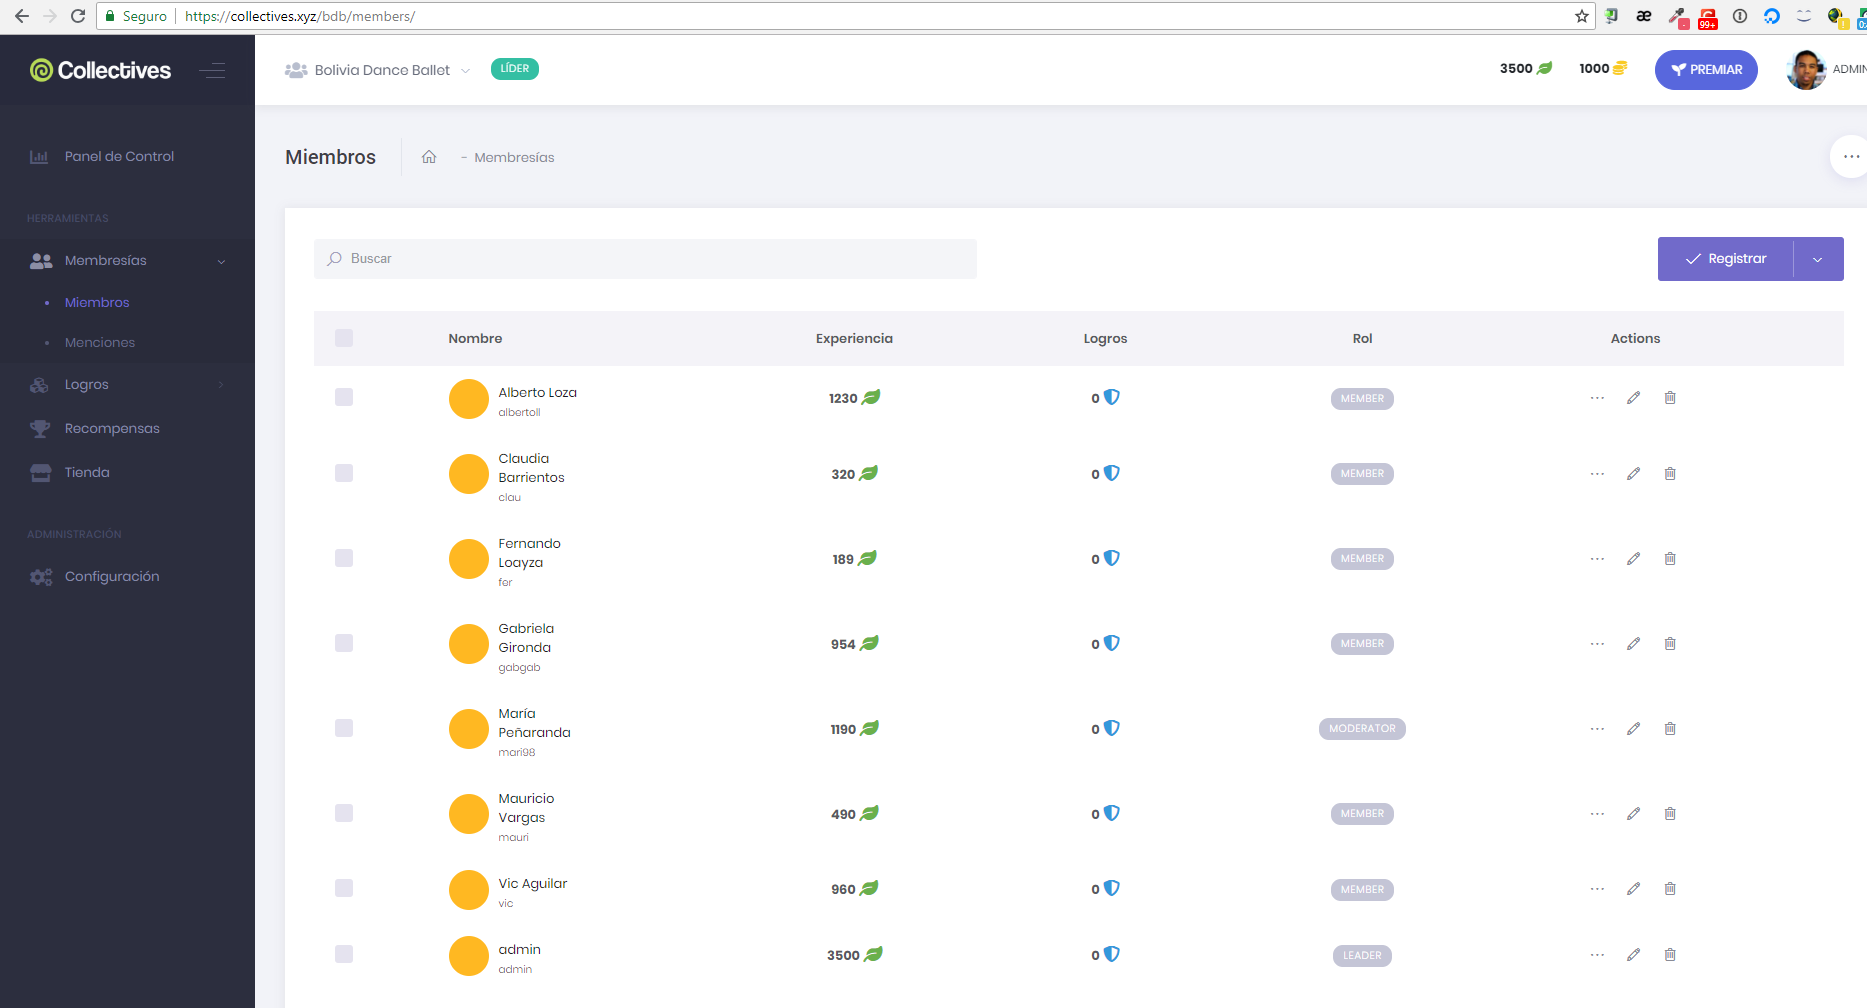Edit Vic Aguilar with pencil icon
The height and width of the screenshot is (1008, 1867).
pos(1633,889)
